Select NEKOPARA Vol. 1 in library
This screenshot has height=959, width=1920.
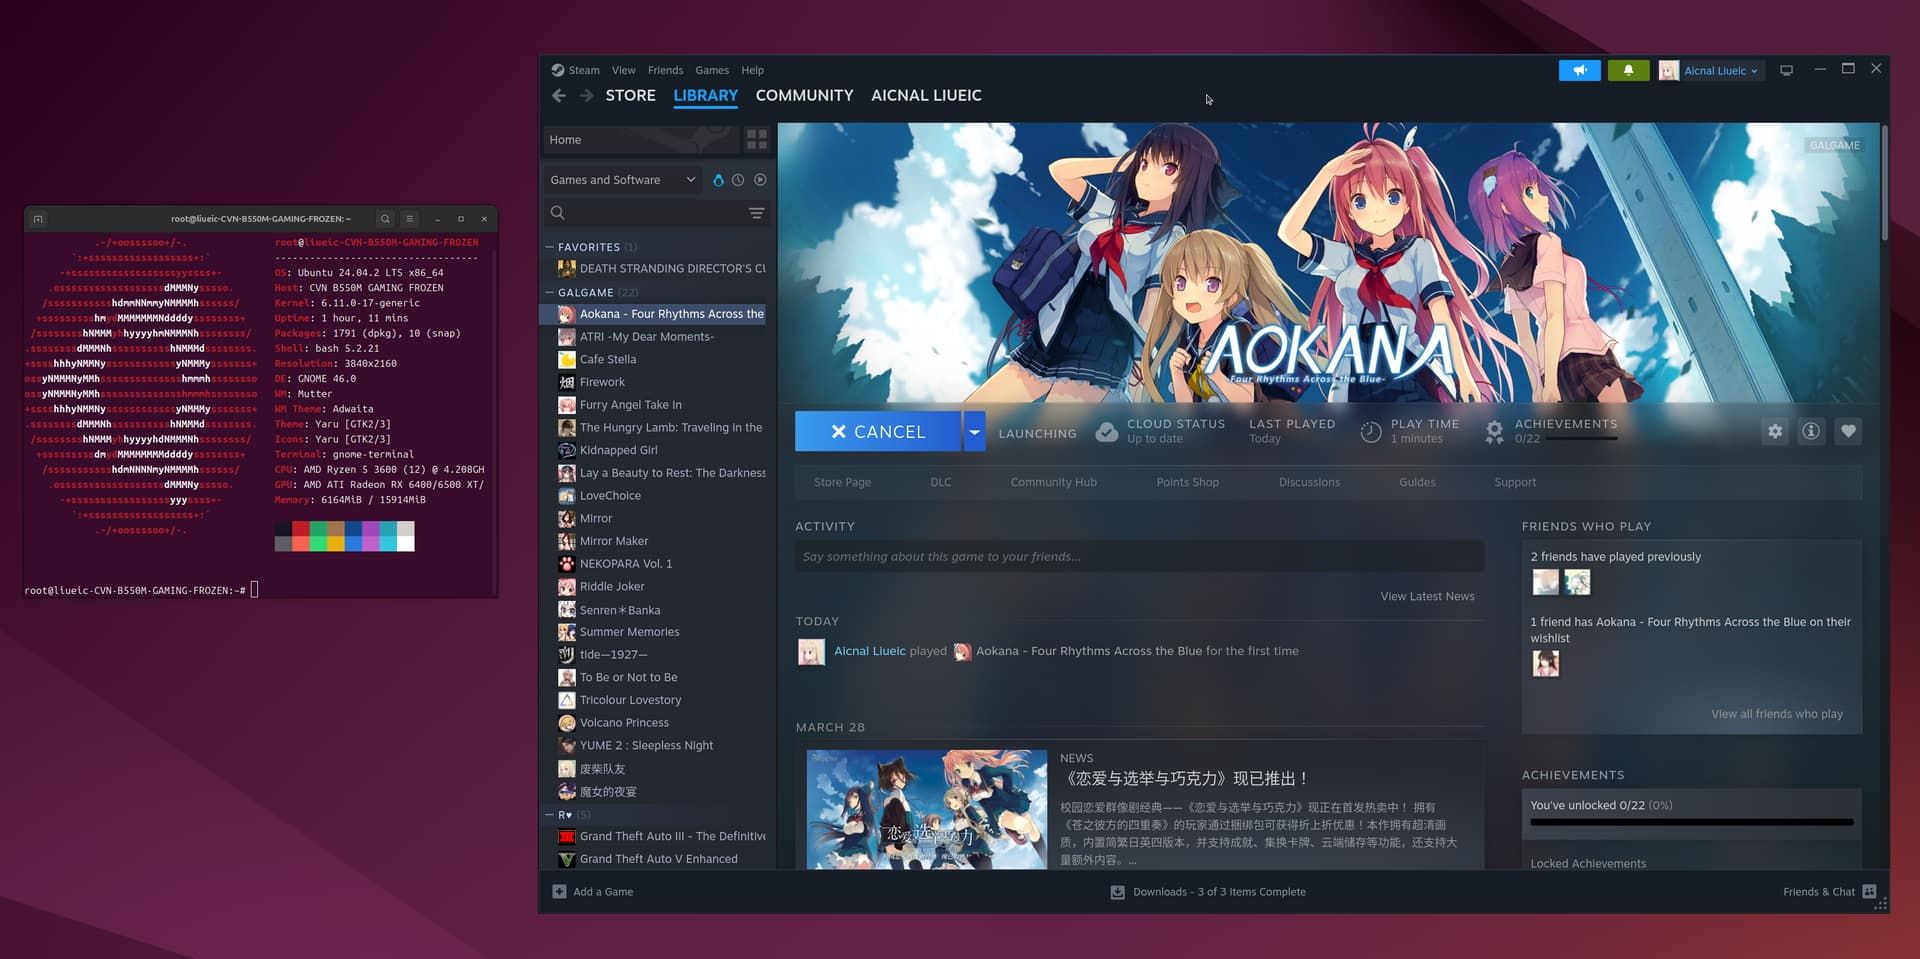626,564
